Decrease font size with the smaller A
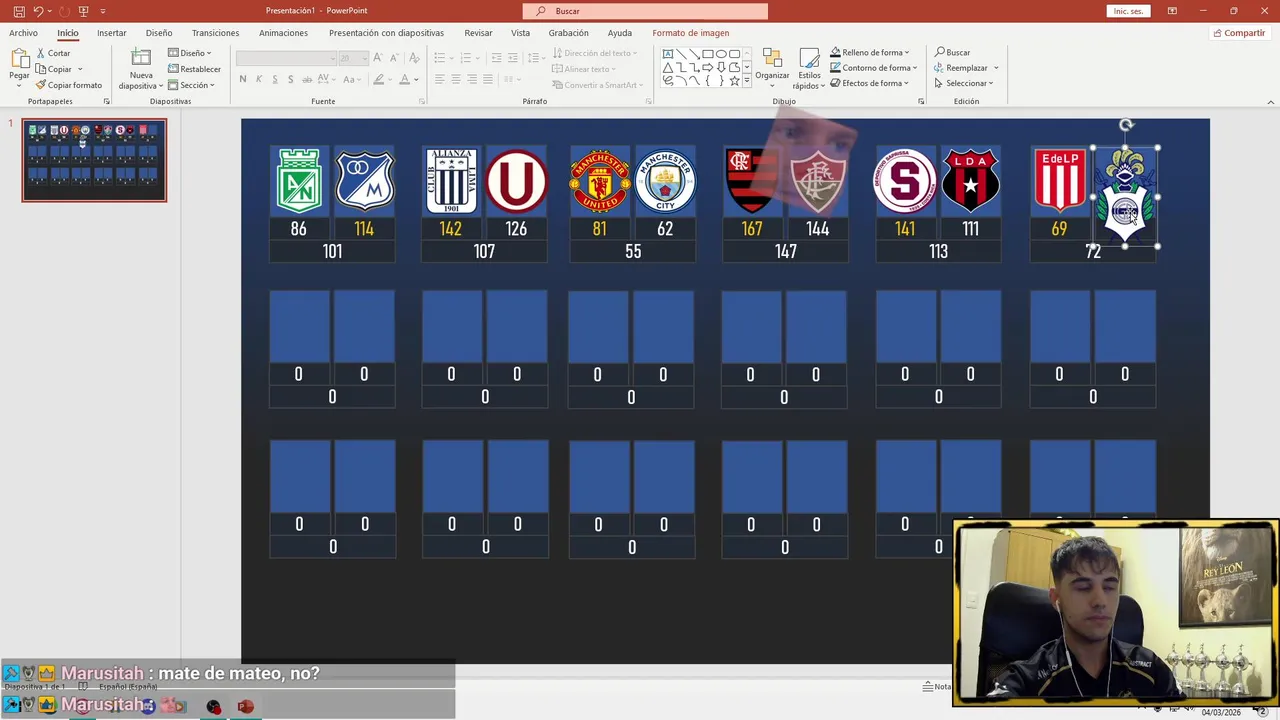This screenshot has width=1280, height=720. 393,58
